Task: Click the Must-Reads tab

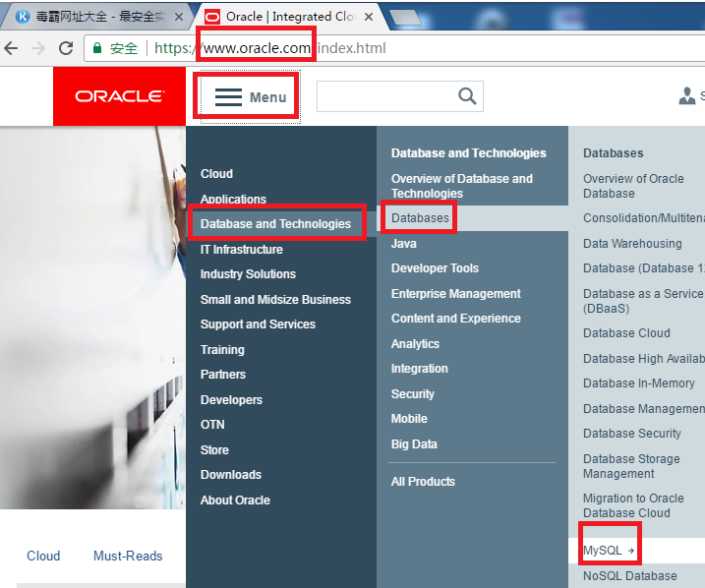Action: pyautogui.click(x=128, y=556)
